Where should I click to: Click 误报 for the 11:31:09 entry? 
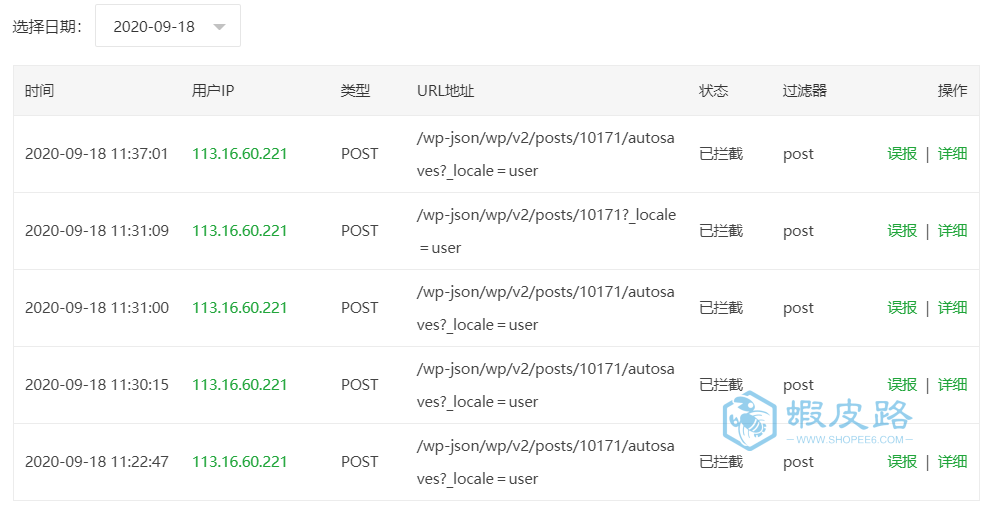point(902,231)
